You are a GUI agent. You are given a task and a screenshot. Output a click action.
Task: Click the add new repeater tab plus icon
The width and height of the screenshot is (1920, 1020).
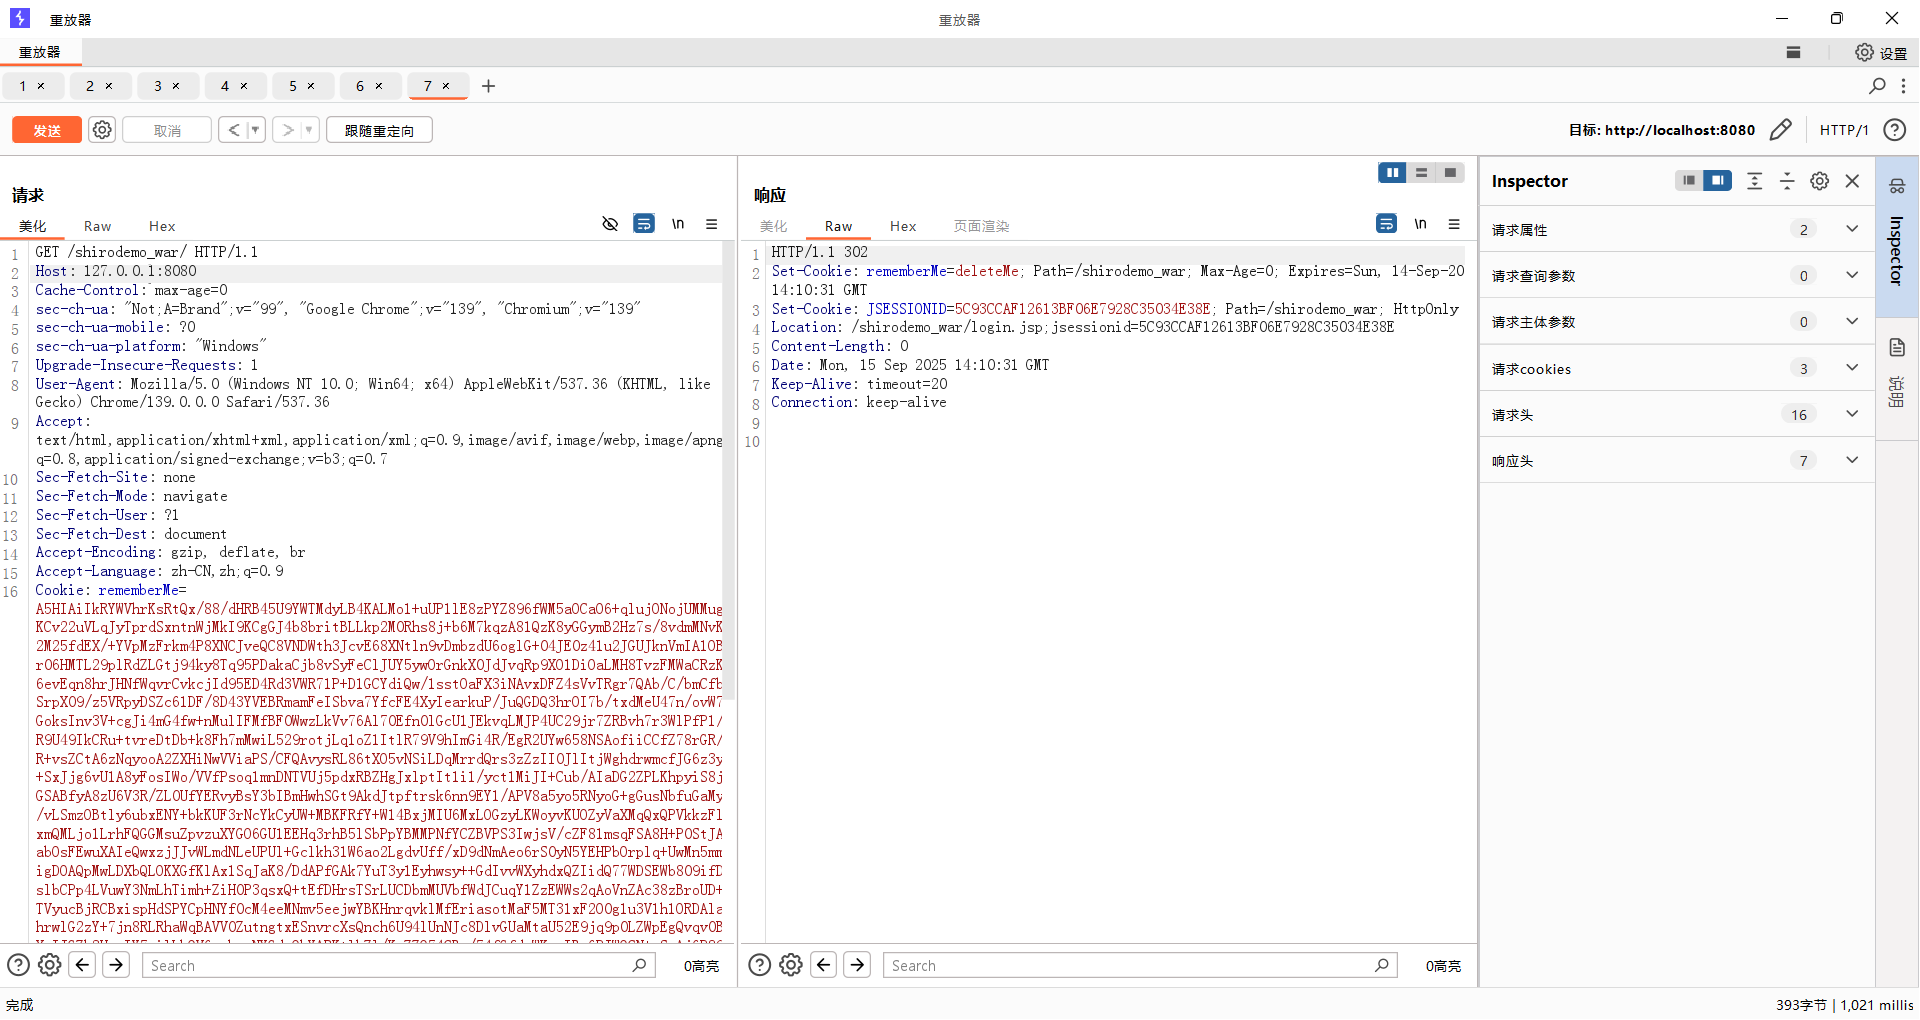pos(488,86)
